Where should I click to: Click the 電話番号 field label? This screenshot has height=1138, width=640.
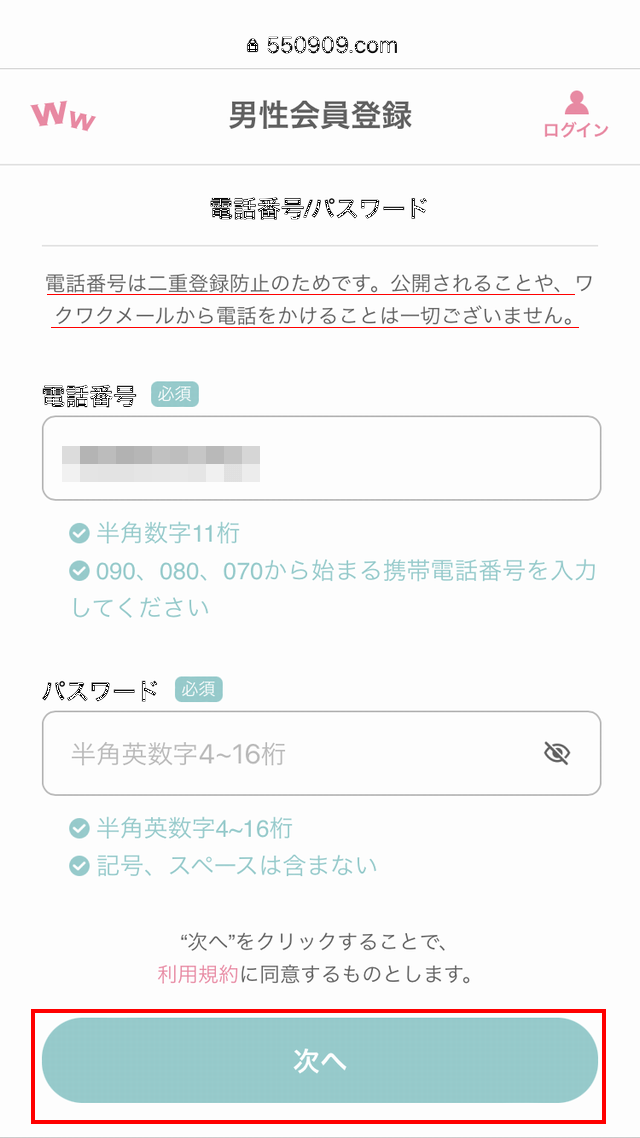click(89, 395)
